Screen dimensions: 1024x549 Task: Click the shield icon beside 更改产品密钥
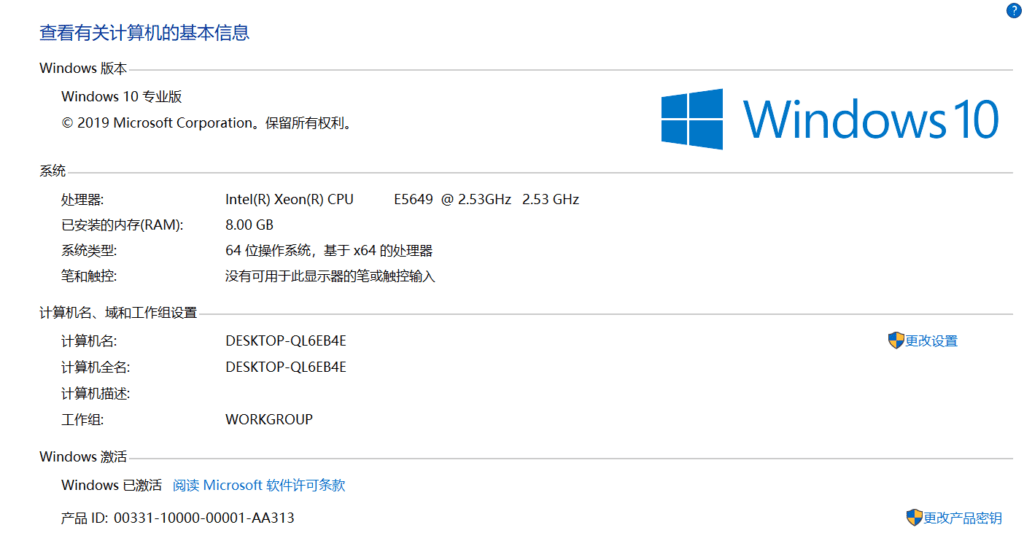pos(914,517)
